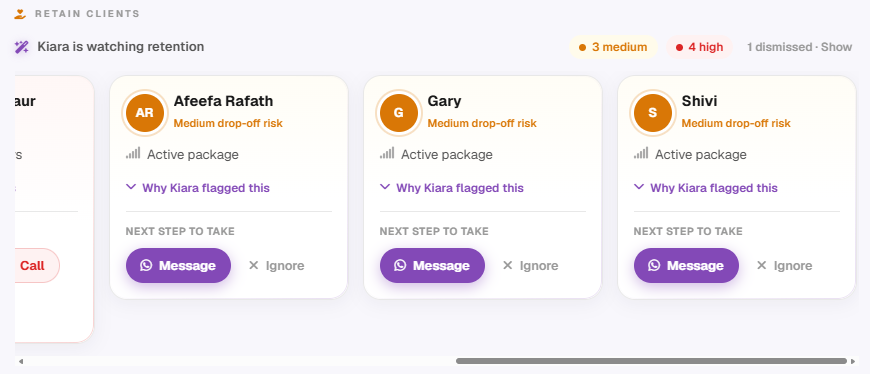Click Medium drop-off risk under Shivi

click(x=736, y=123)
